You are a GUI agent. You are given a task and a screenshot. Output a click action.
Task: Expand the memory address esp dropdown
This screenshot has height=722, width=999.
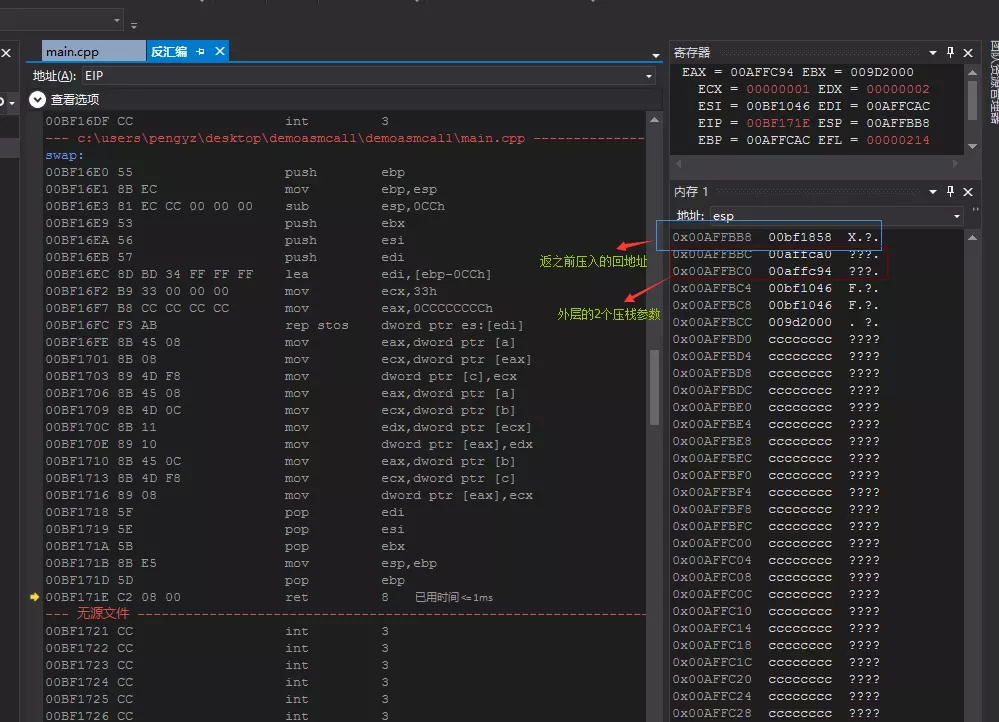tap(956, 216)
